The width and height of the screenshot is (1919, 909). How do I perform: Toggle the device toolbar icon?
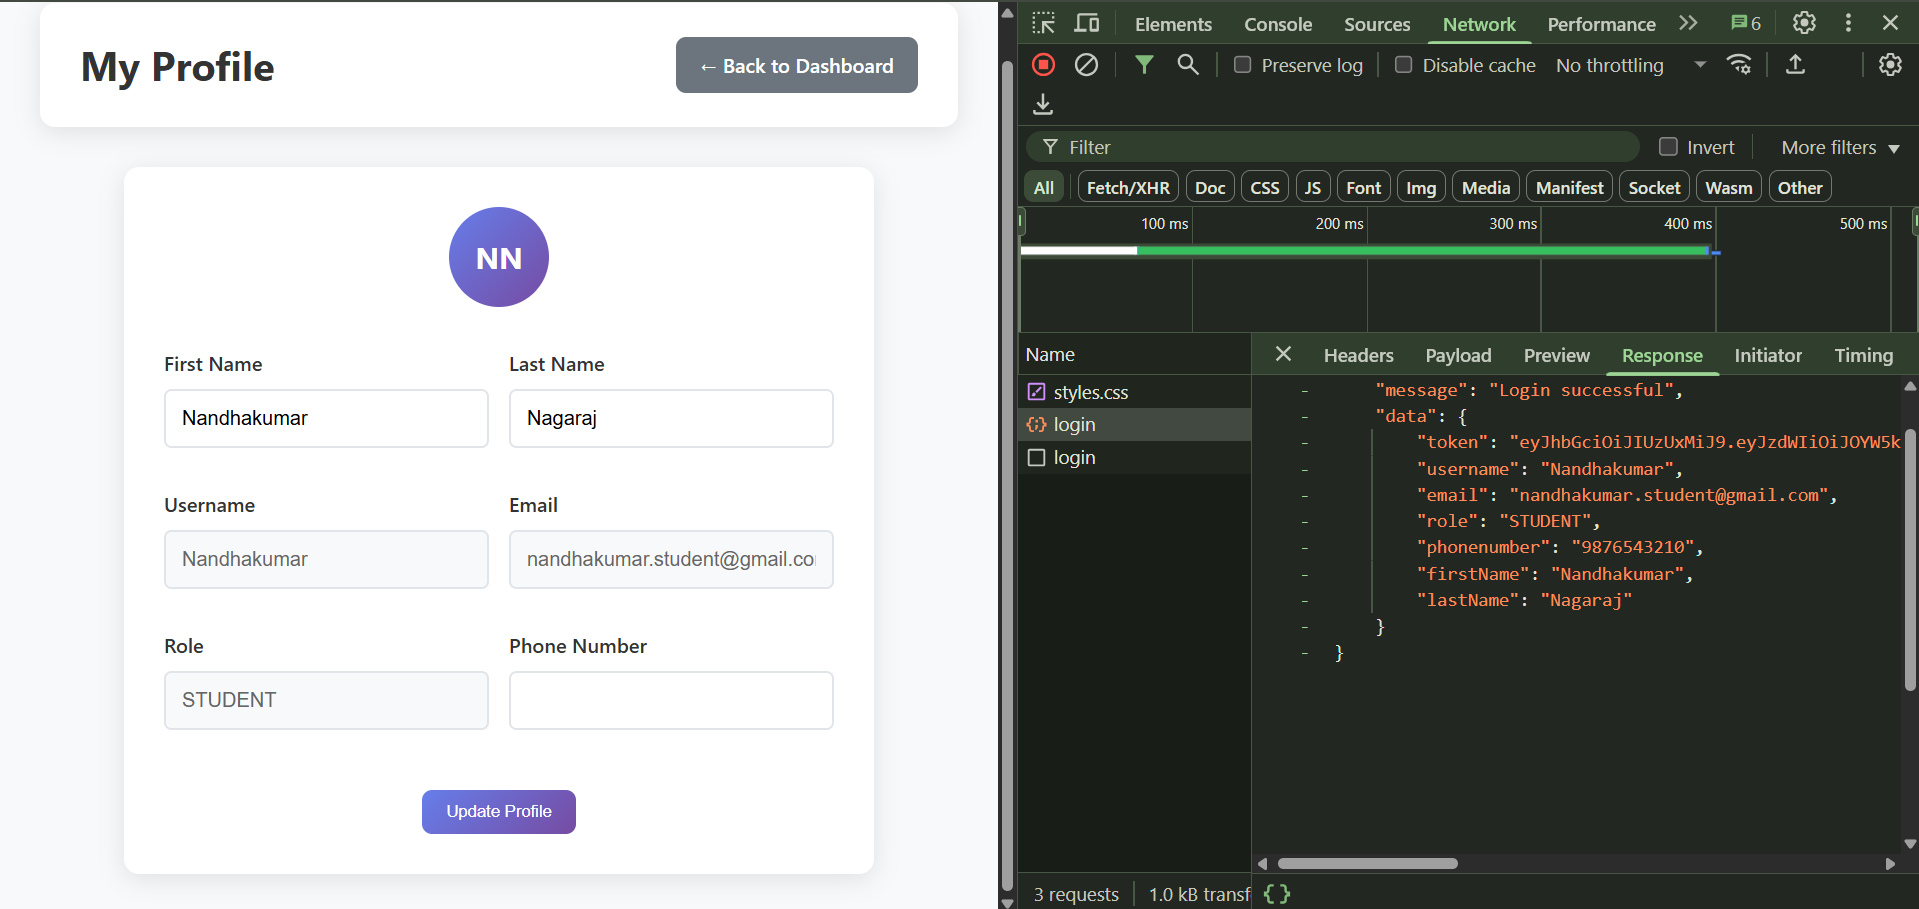coord(1087,23)
